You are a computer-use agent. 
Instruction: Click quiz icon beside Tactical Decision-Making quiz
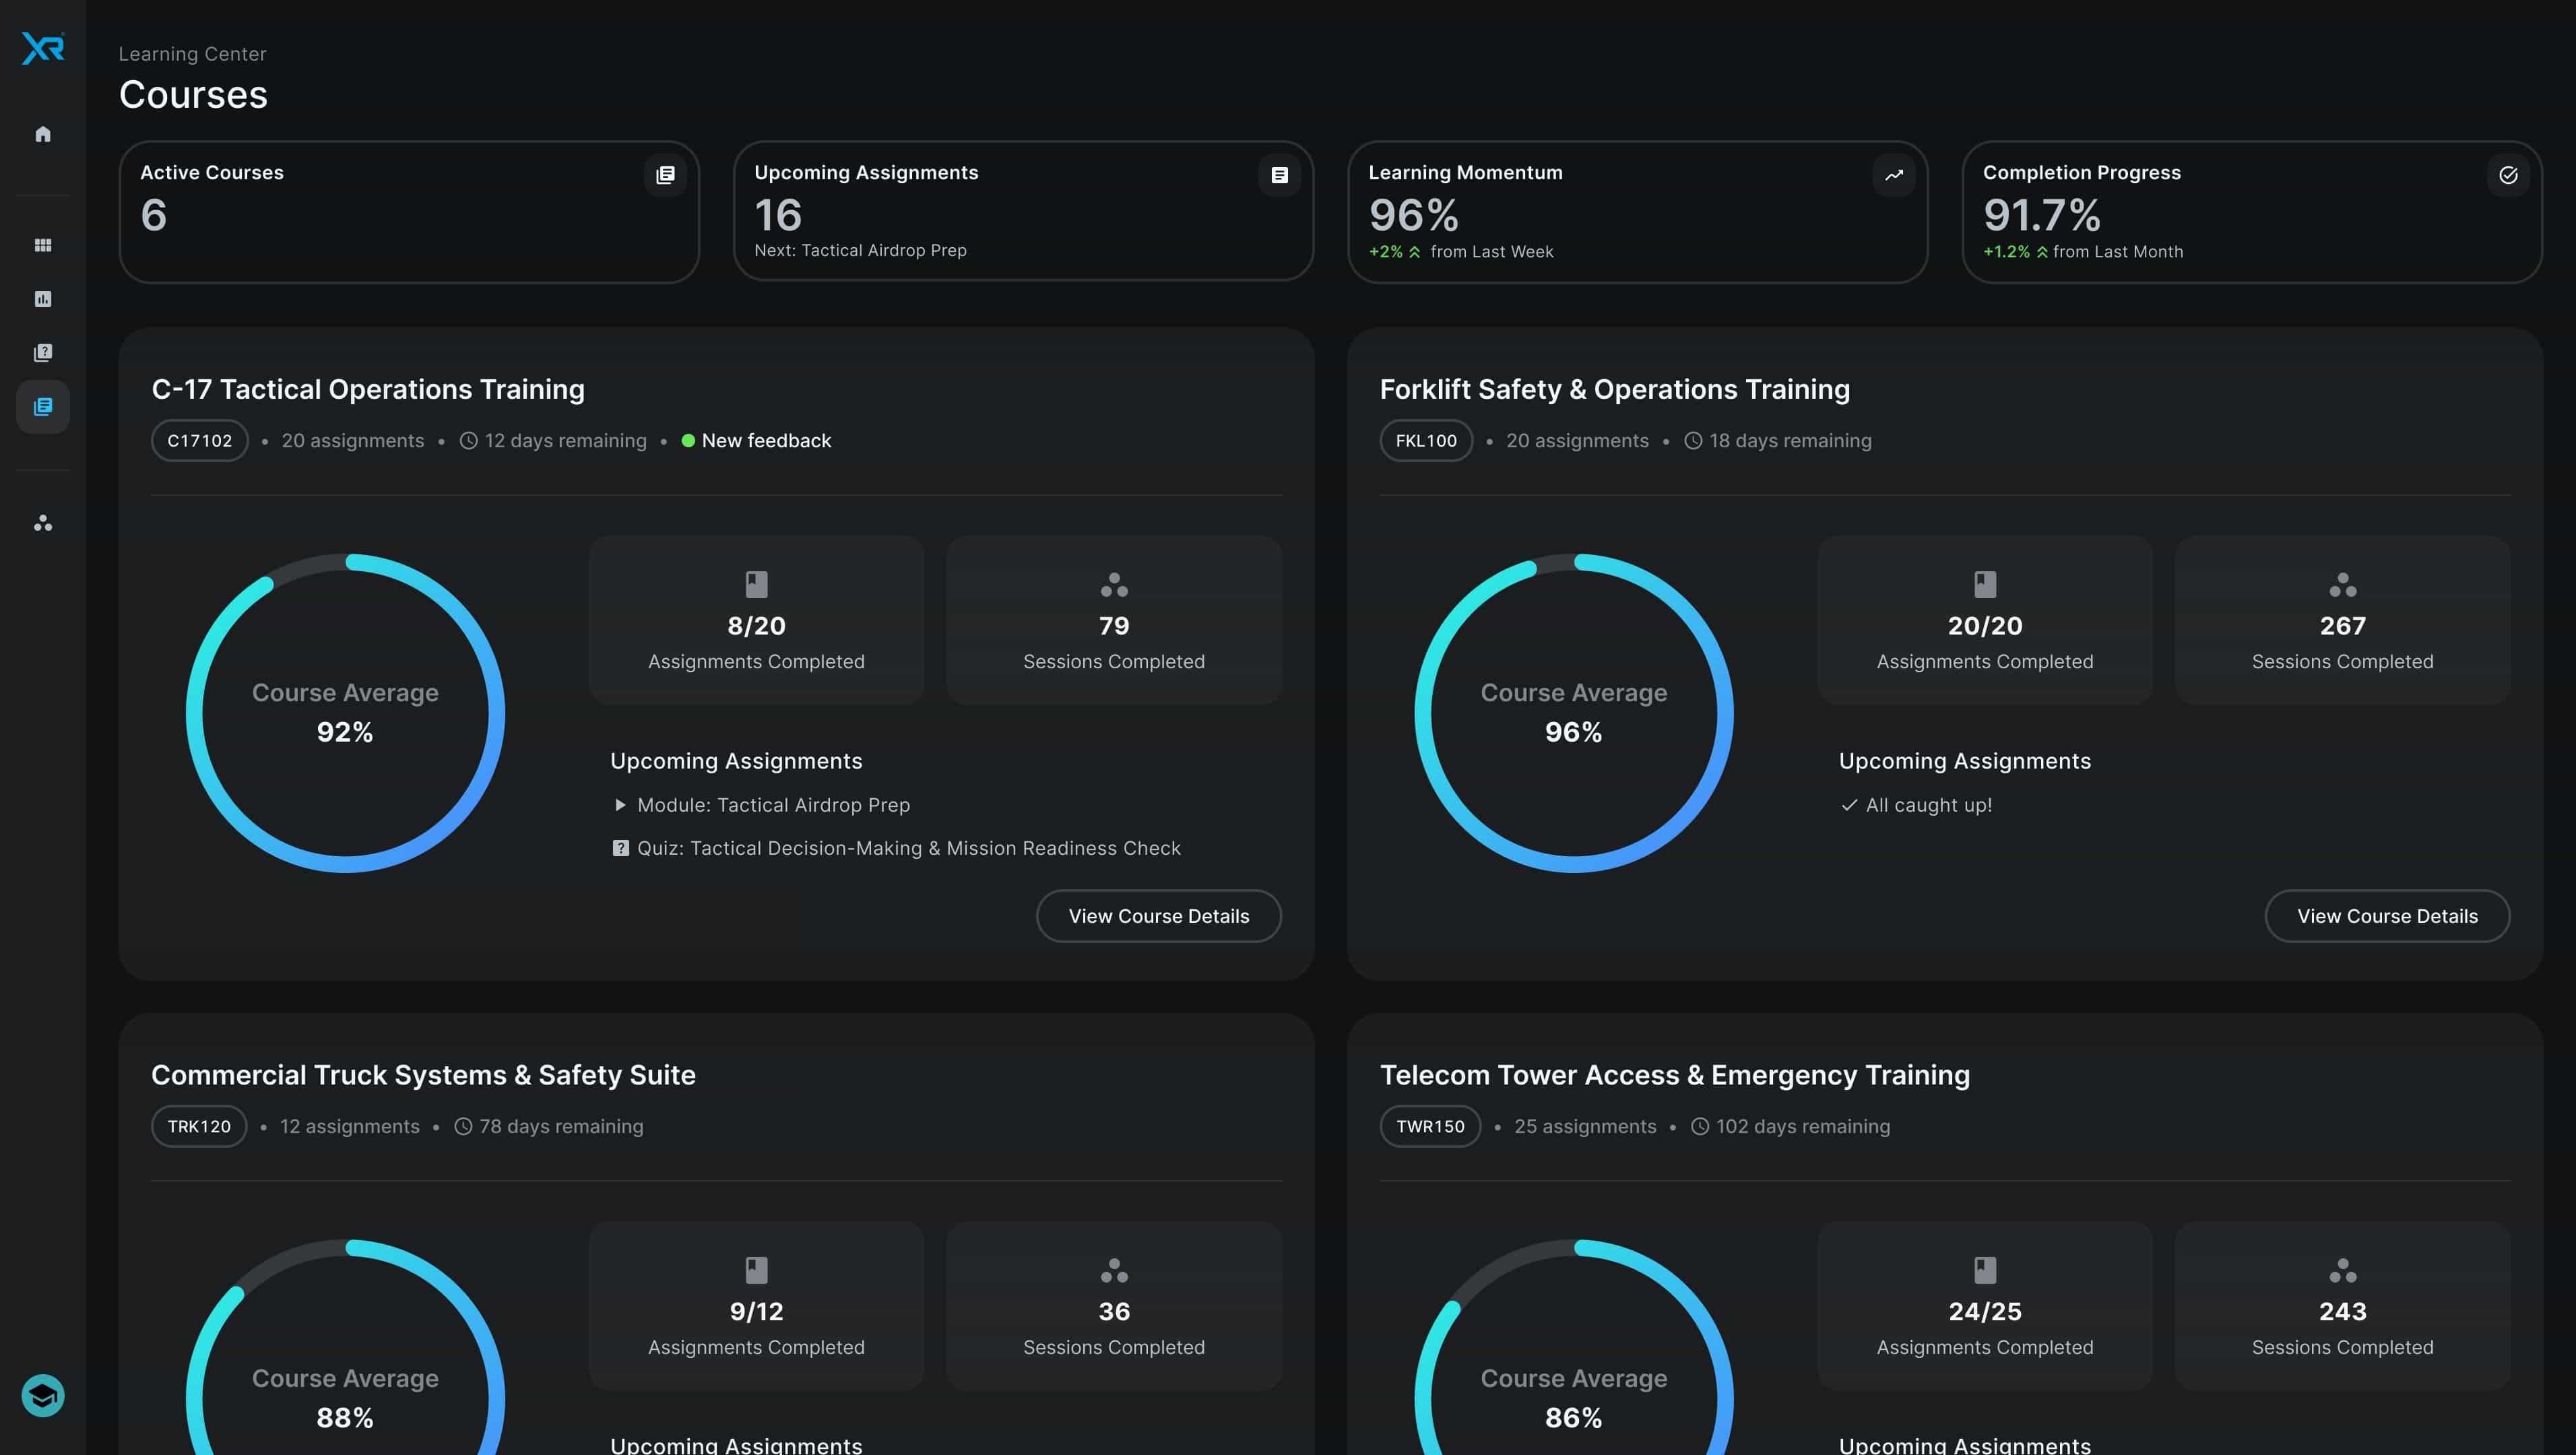tap(620, 848)
